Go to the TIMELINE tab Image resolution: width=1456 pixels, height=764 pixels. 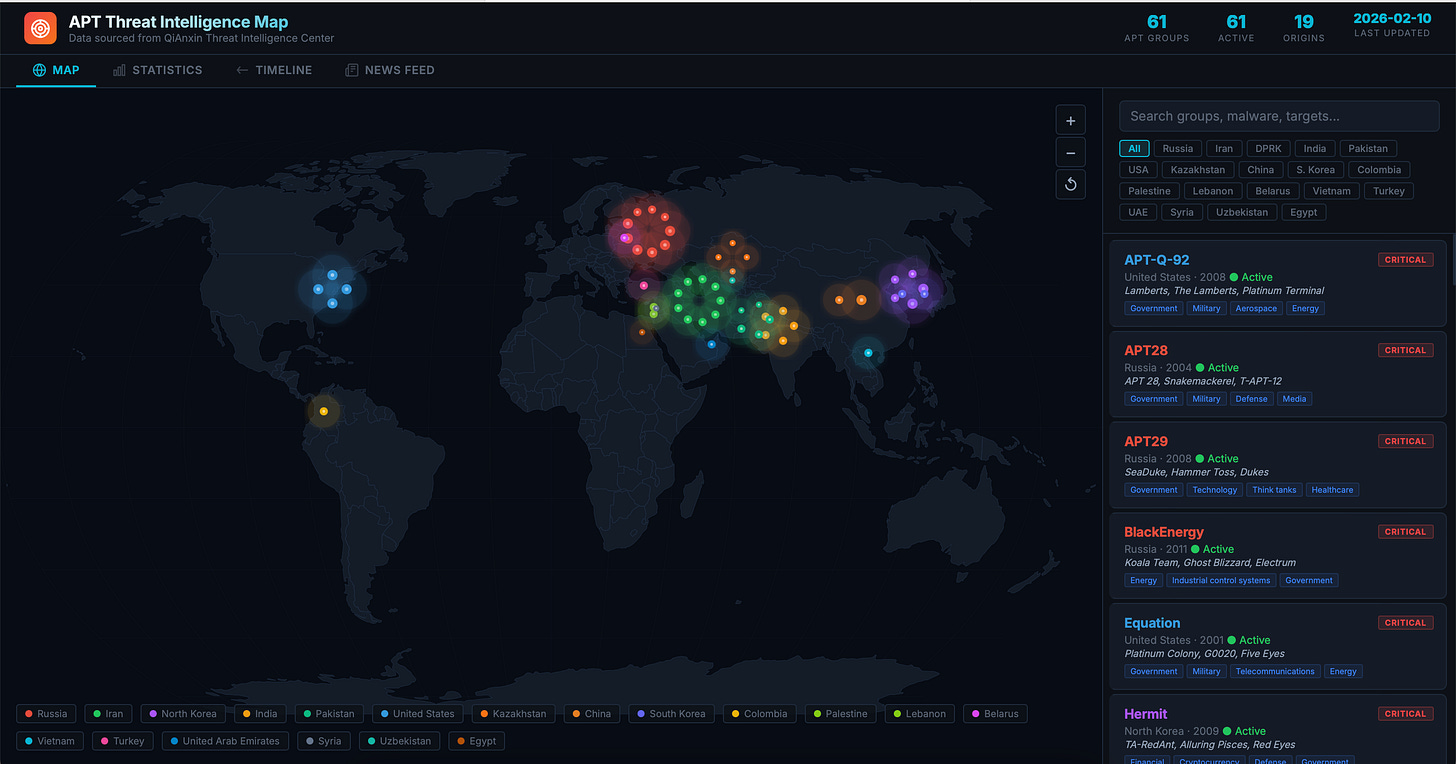[x=274, y=70]
